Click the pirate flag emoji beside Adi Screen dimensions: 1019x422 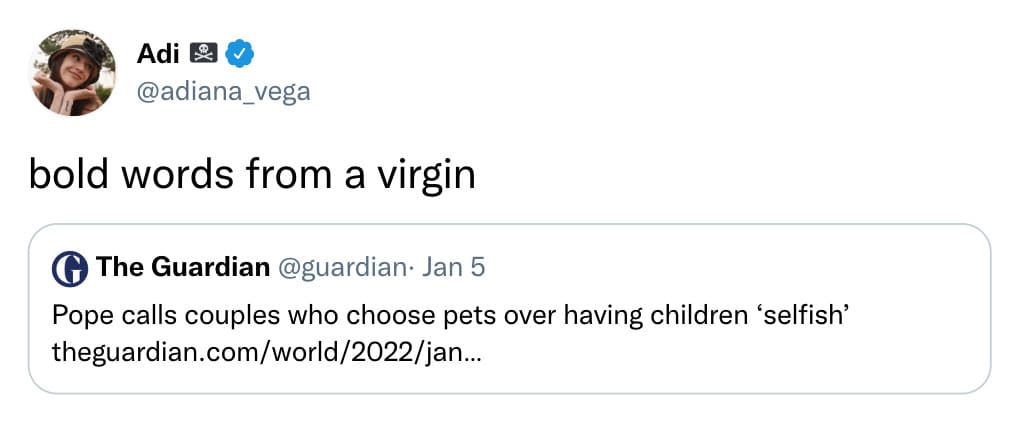[x=203, y=55]
